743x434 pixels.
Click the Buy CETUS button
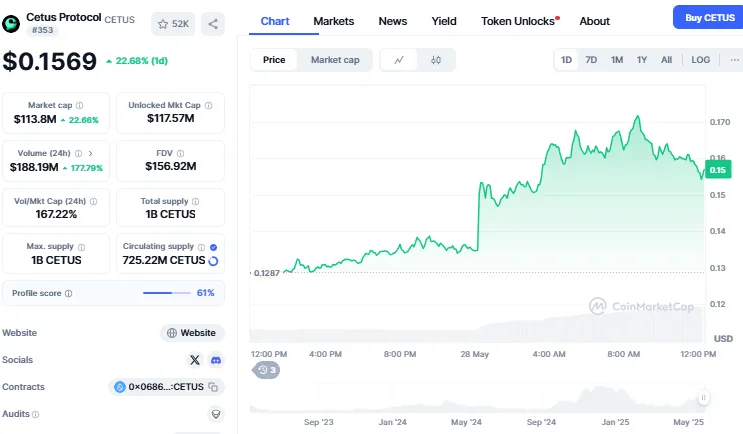(708, 18)
